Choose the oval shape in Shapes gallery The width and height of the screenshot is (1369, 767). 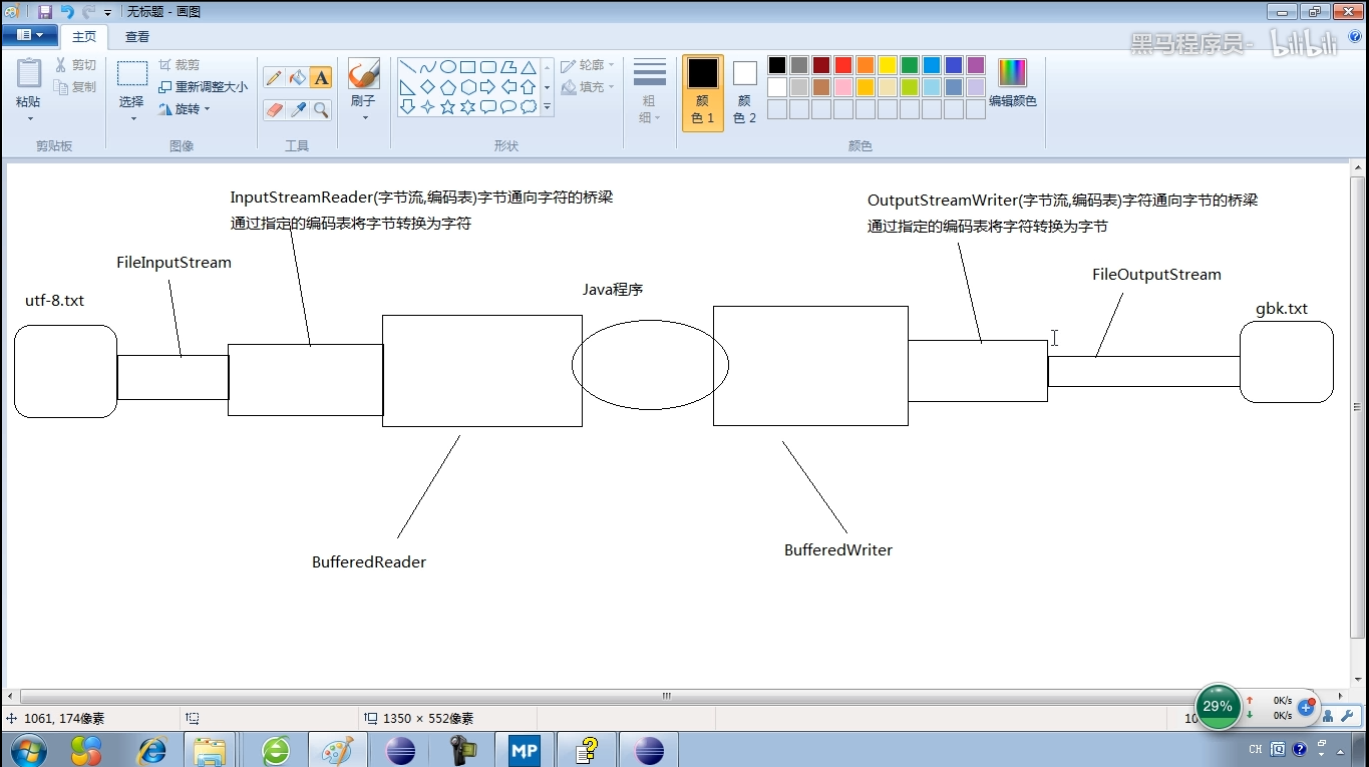click(448, 67)
